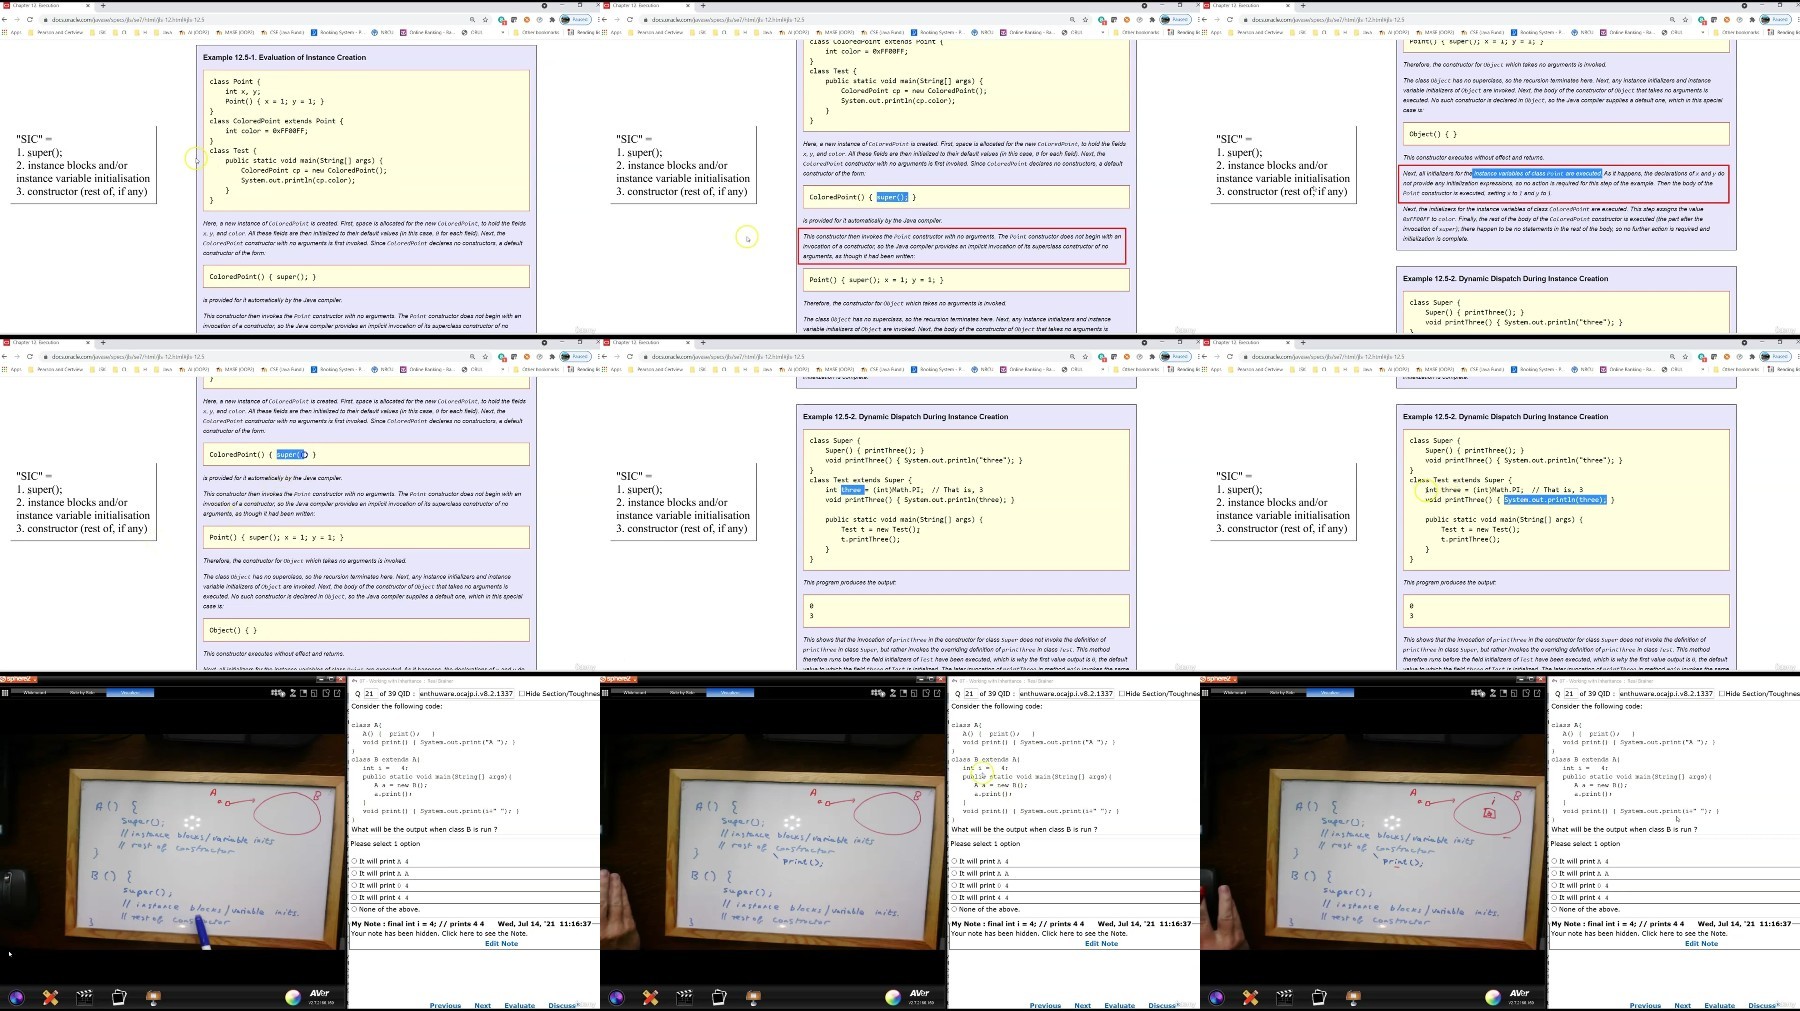Click the stacked pages icon in bottom-right AVer panel
Image resolution: width=1800 pixels, height=1011 pixels.
pyautogui.click(x=1319, y=997)
